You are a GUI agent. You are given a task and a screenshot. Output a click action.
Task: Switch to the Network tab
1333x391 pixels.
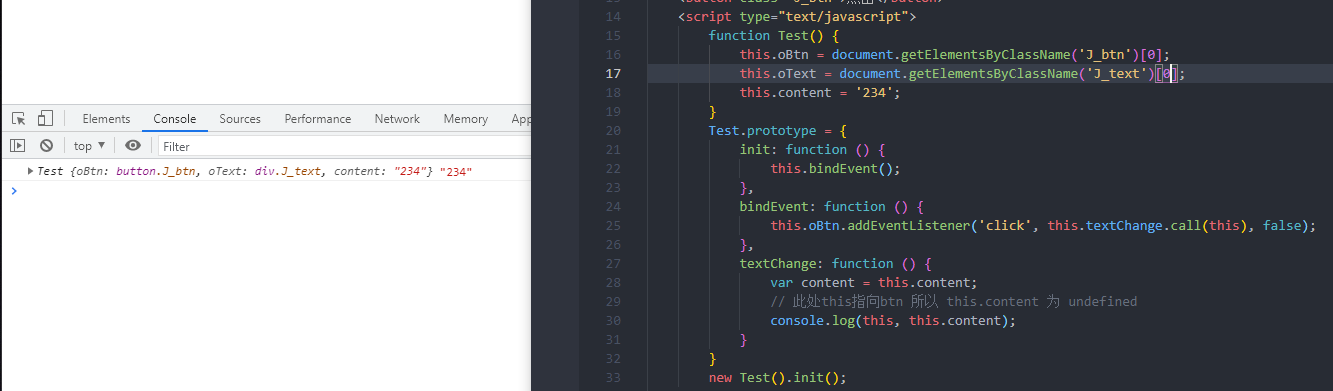[397, 119]
